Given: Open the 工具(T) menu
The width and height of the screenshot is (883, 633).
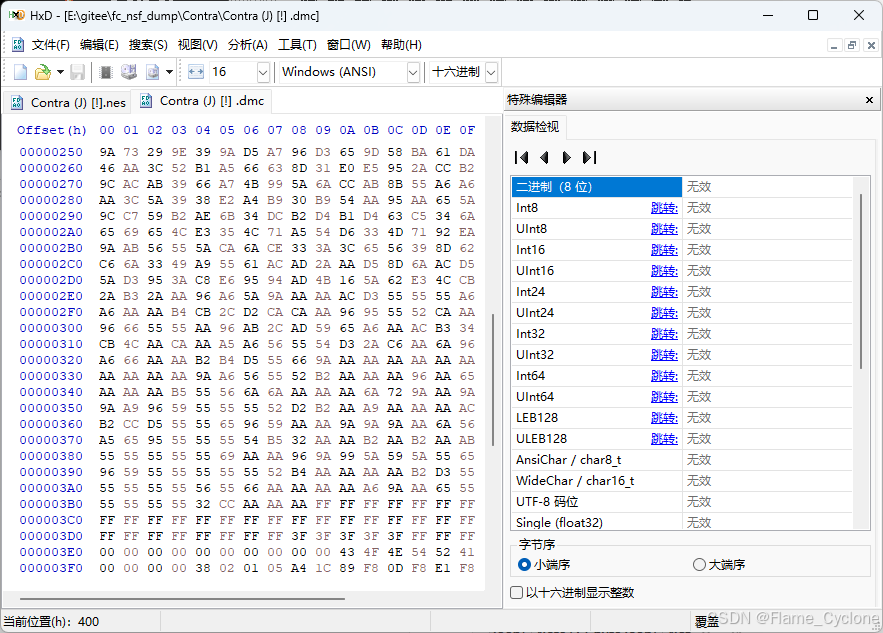Looking at the screenshot, I should 297,44.
